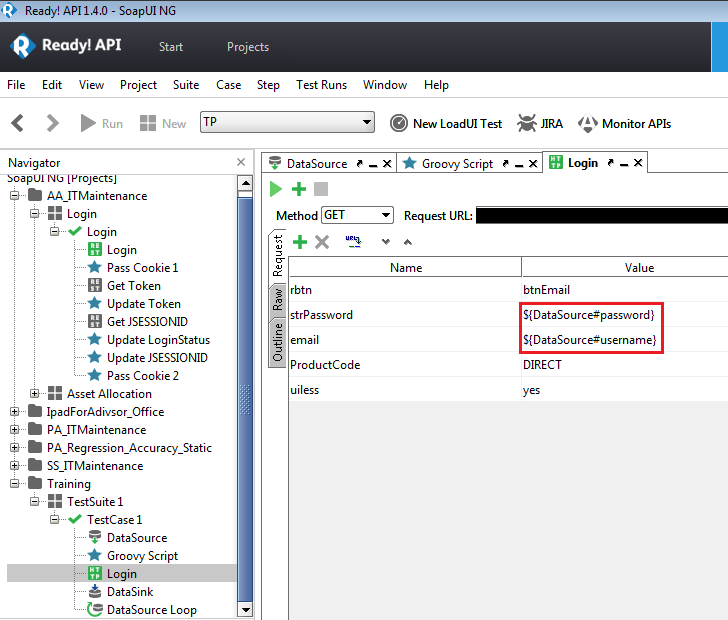Go to the Projects page
728x620 pixels.
point(248,47)
